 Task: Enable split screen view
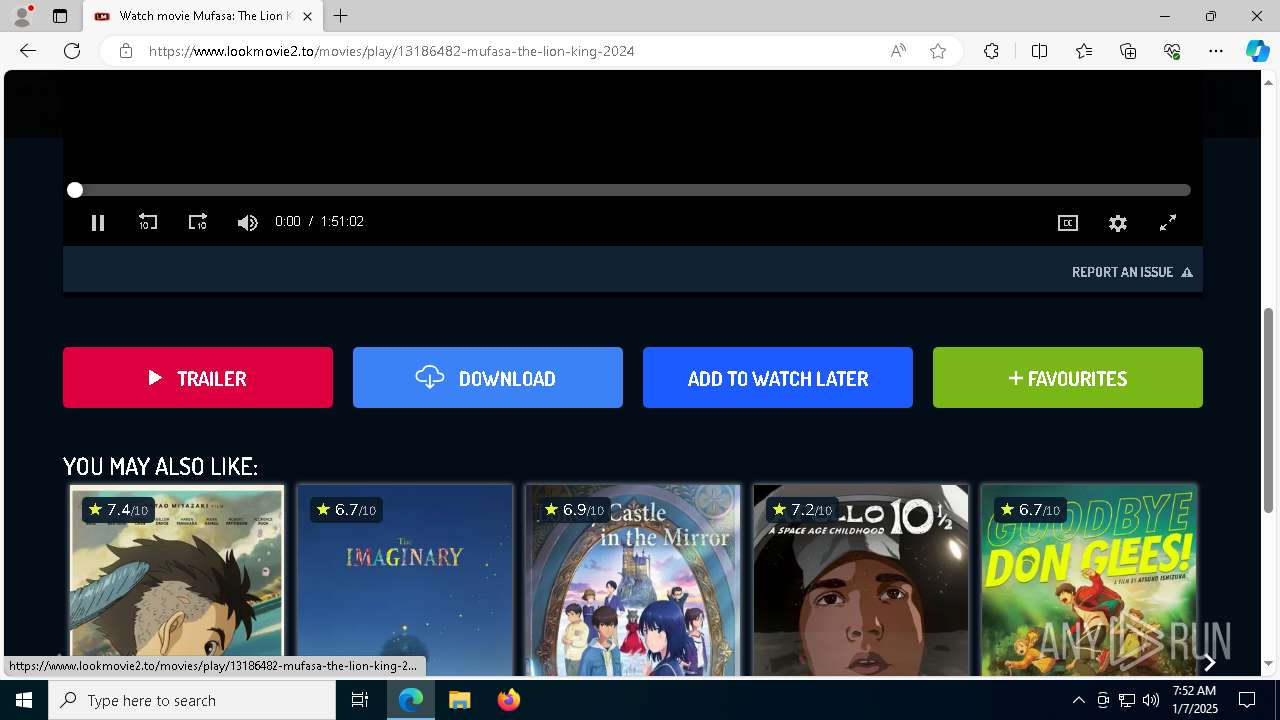coord(1039,51)
